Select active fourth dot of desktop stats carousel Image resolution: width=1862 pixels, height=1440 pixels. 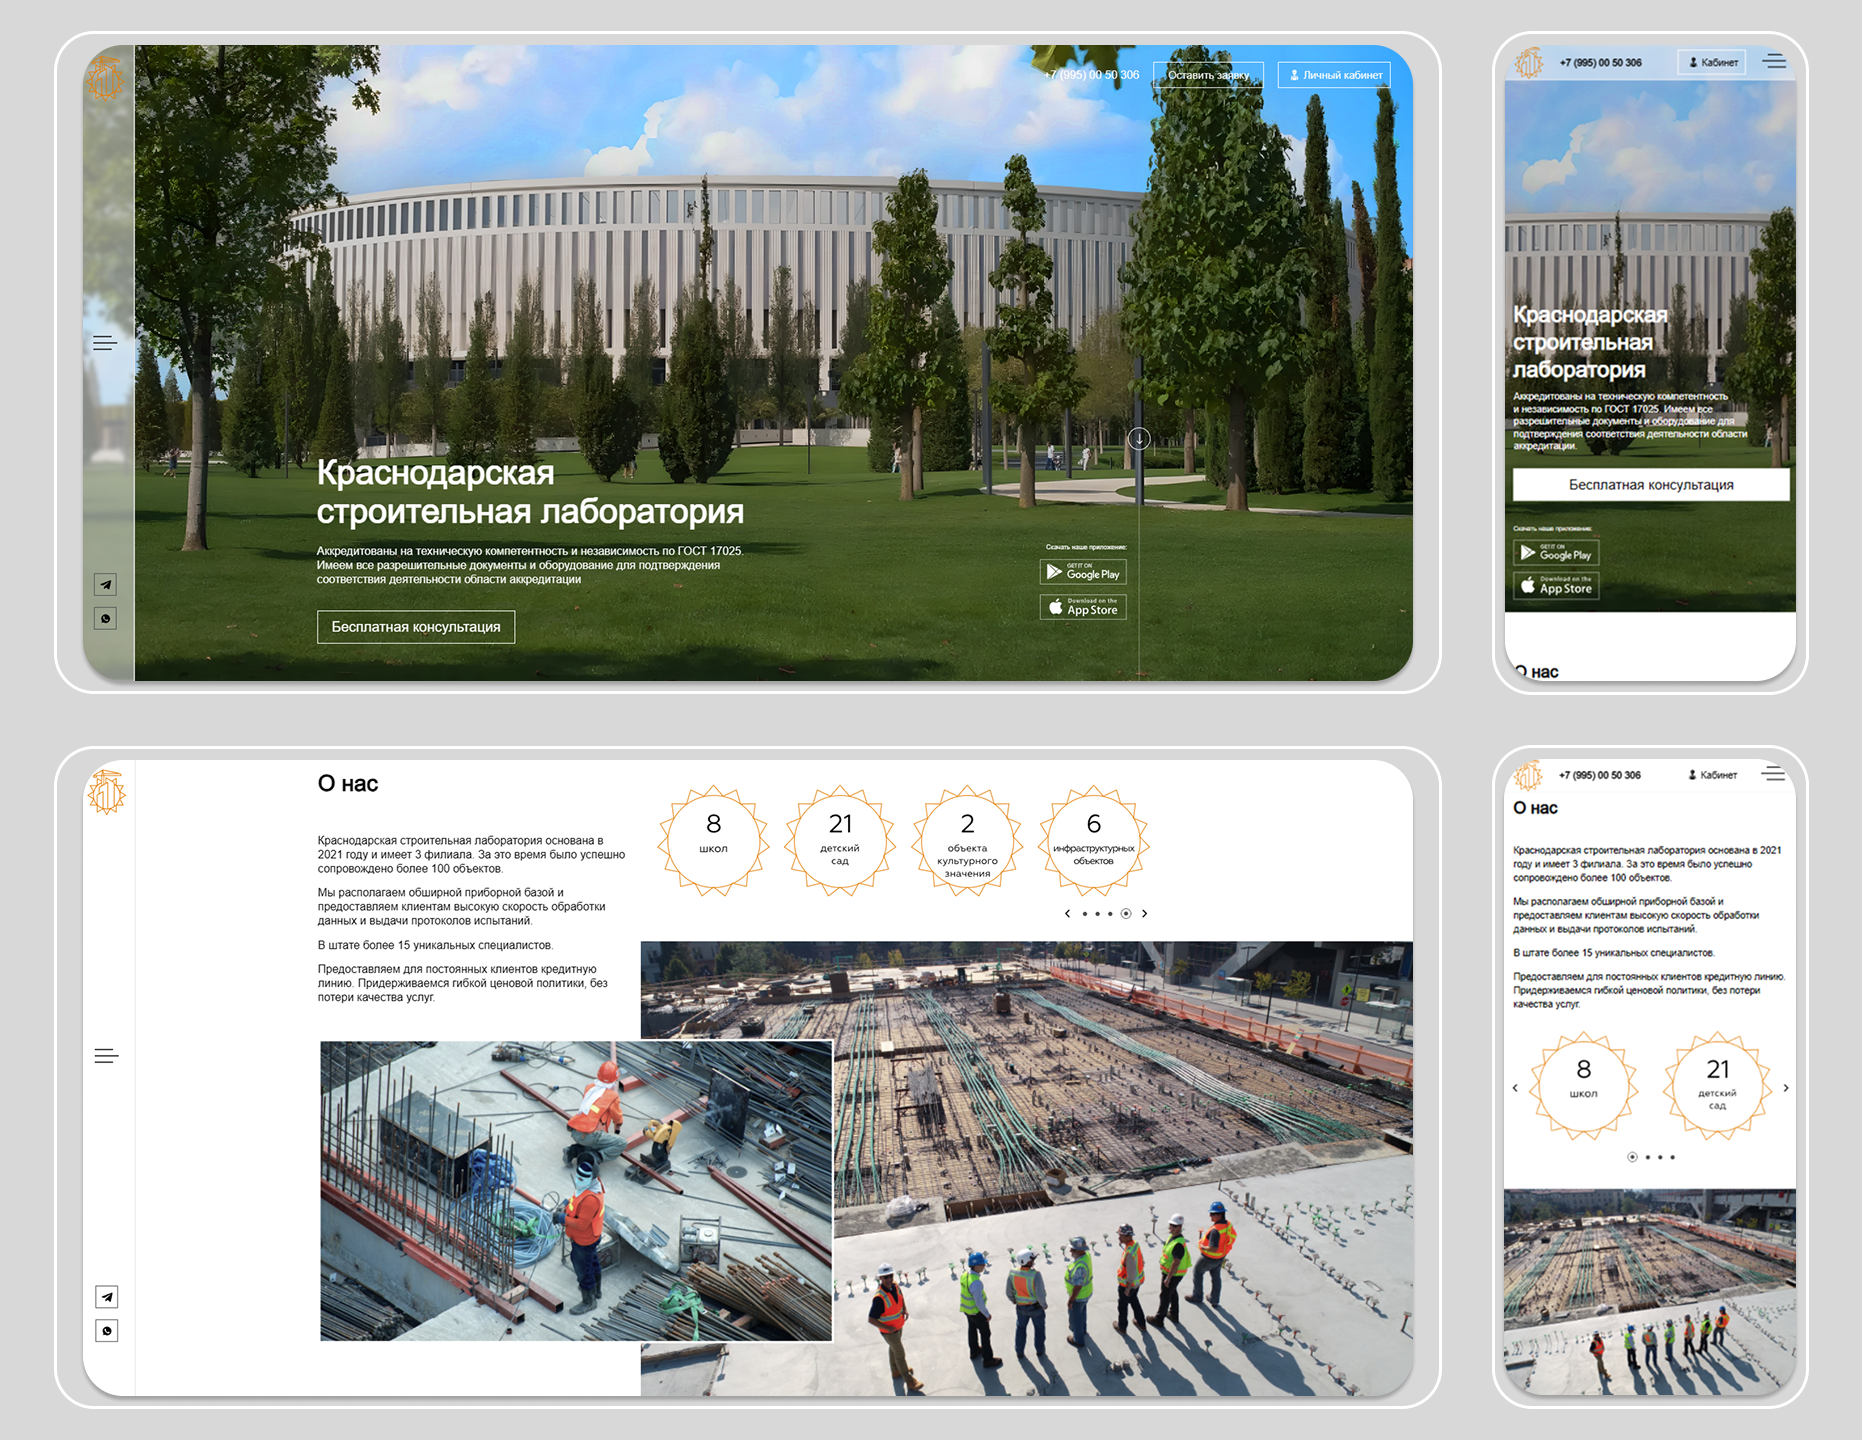tap(1126, 913)
